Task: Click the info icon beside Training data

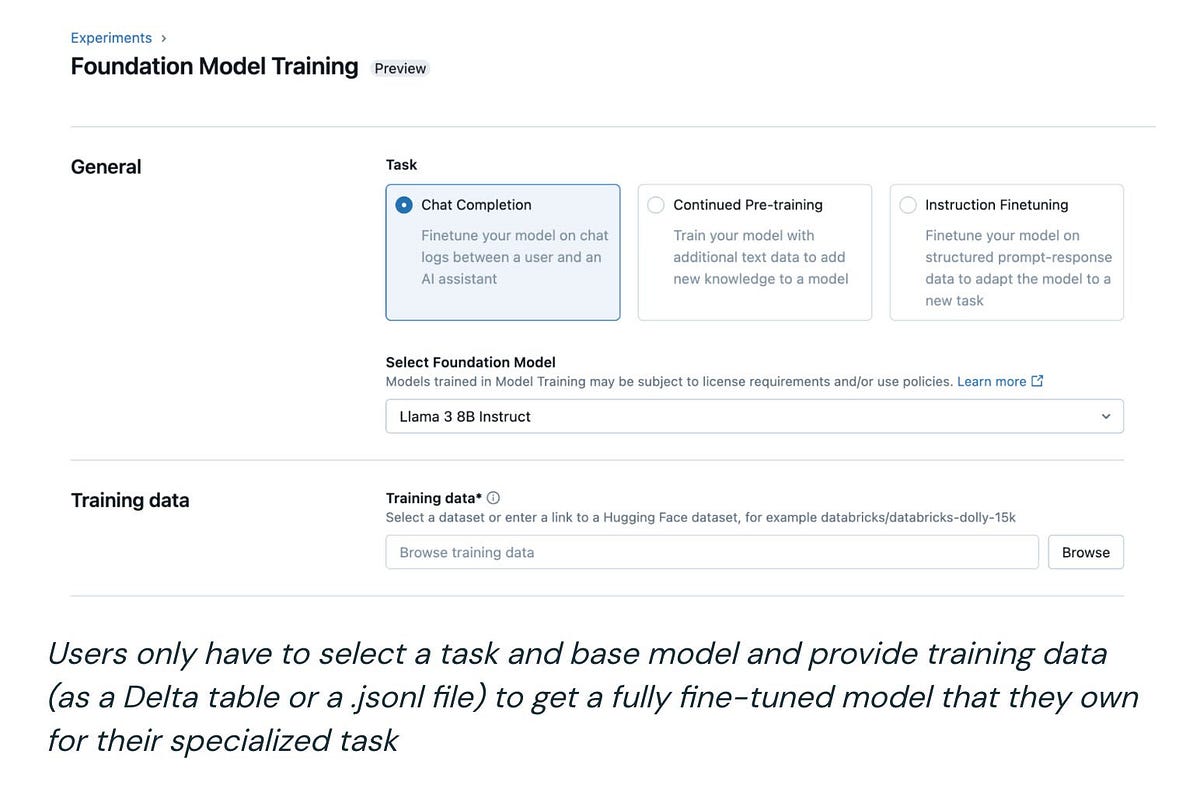Action: [493, 498]
